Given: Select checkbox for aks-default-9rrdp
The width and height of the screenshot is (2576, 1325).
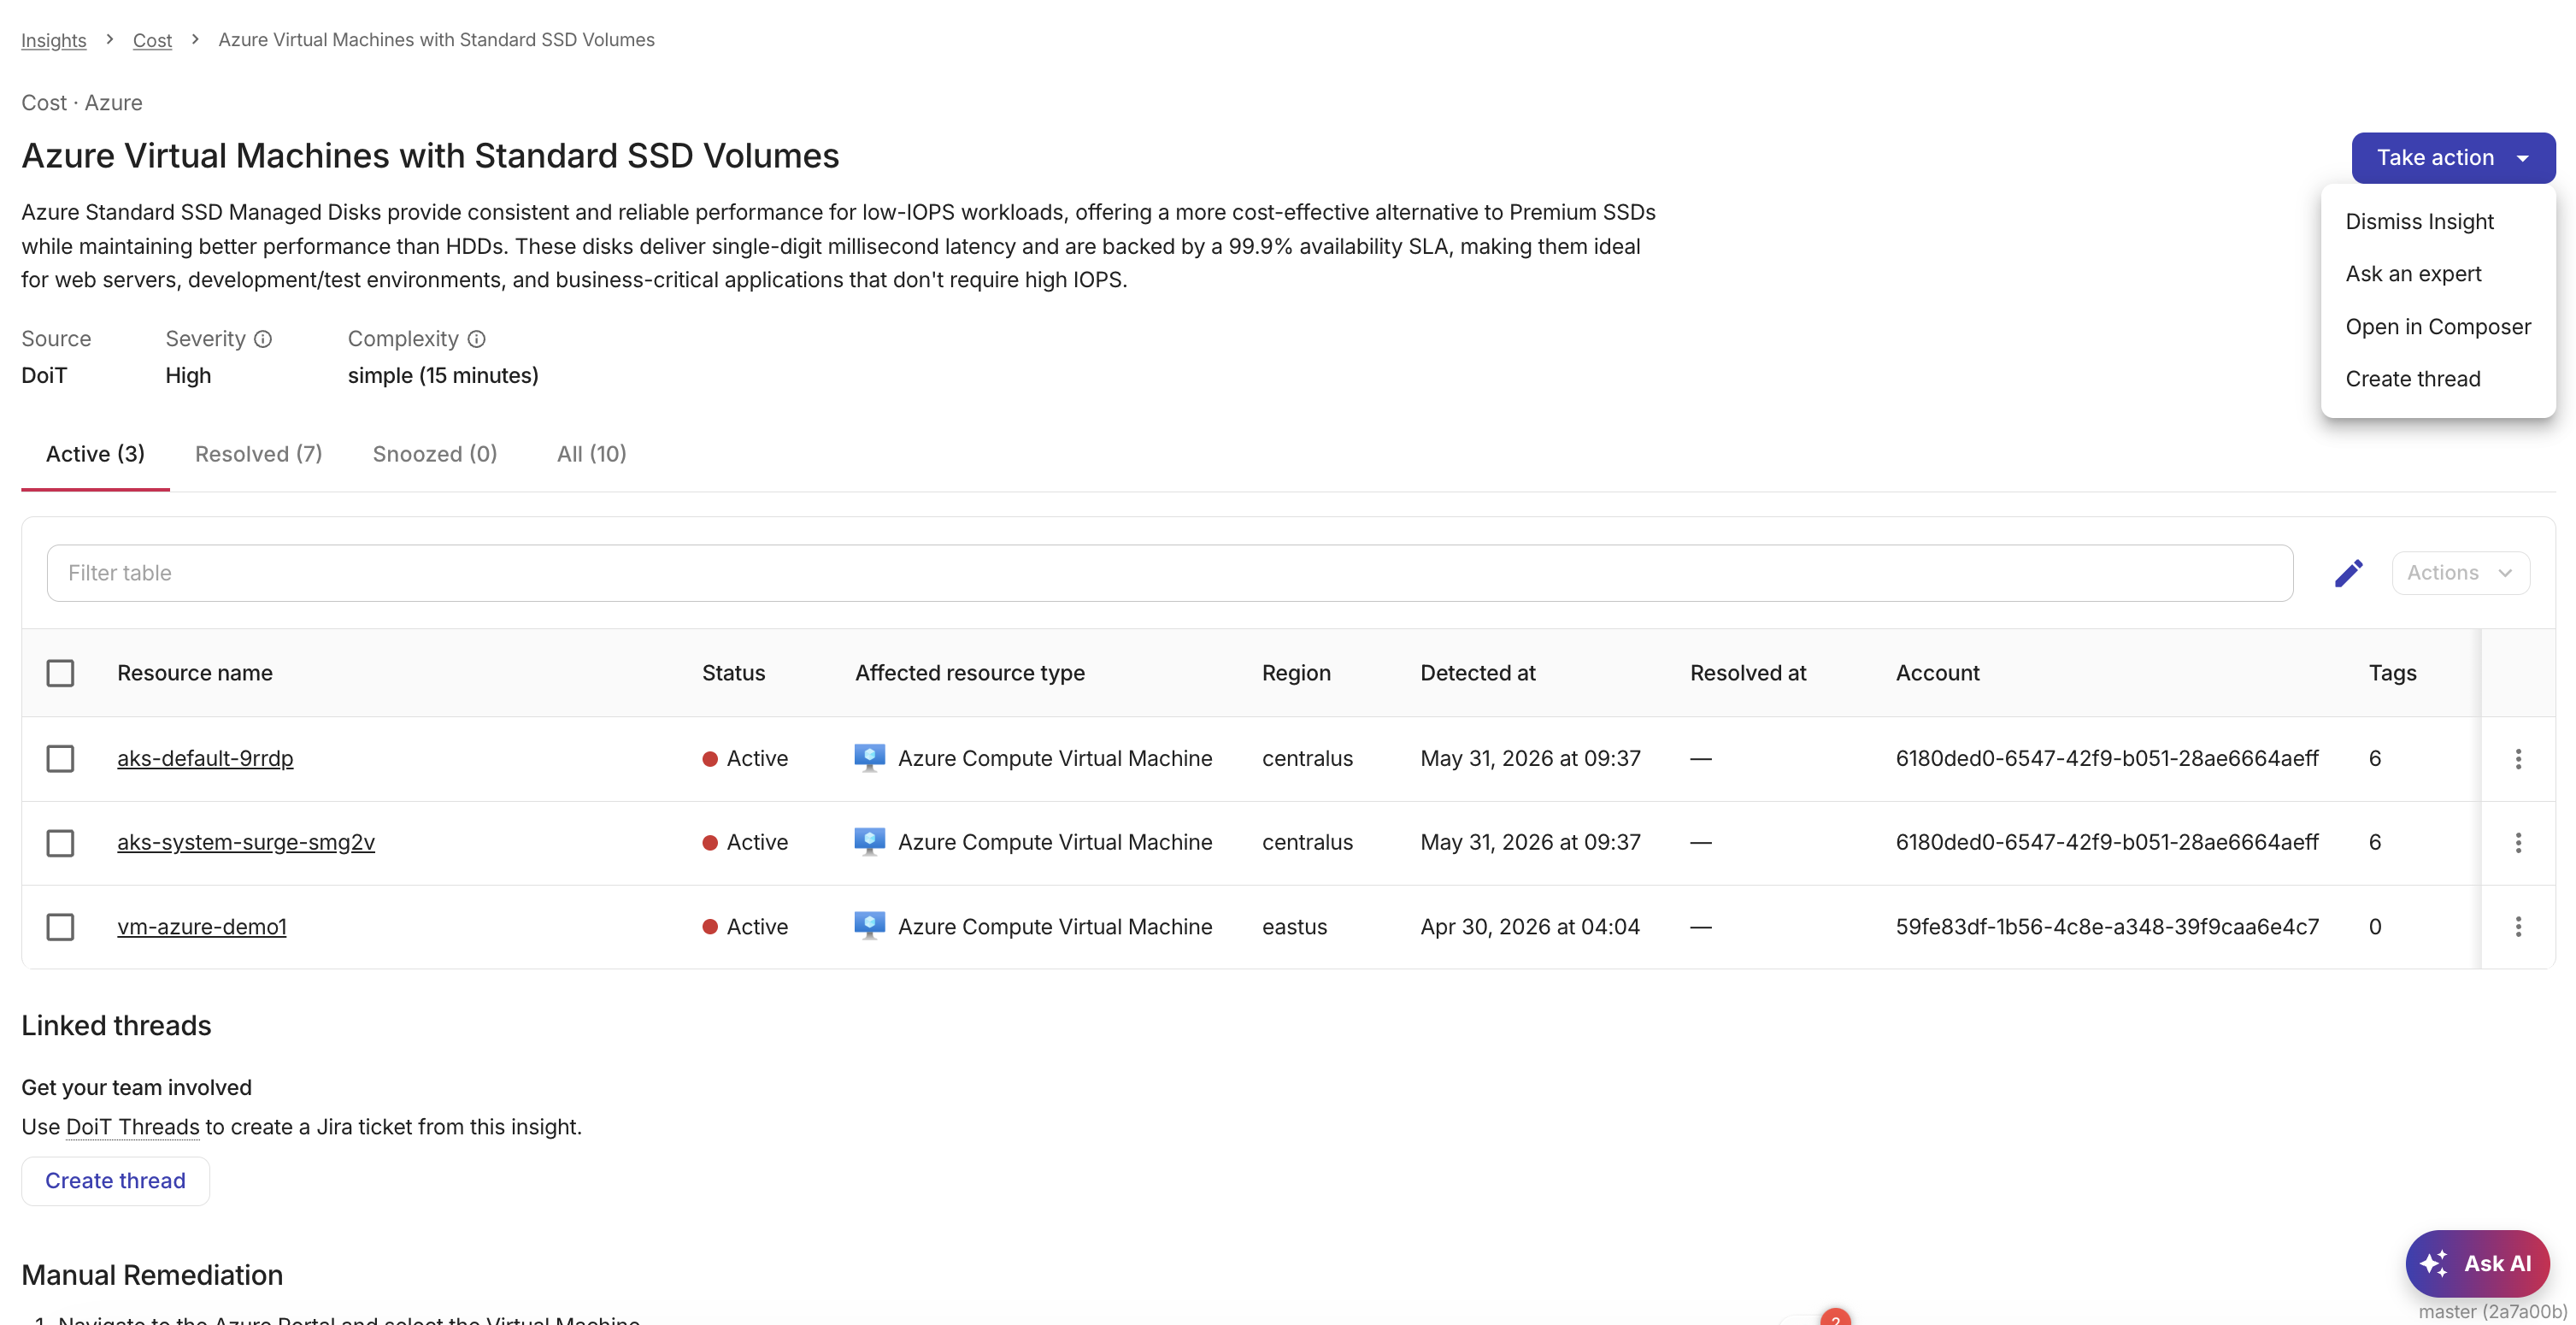Looking at the screenshot, I should click(x=60, y=759).
